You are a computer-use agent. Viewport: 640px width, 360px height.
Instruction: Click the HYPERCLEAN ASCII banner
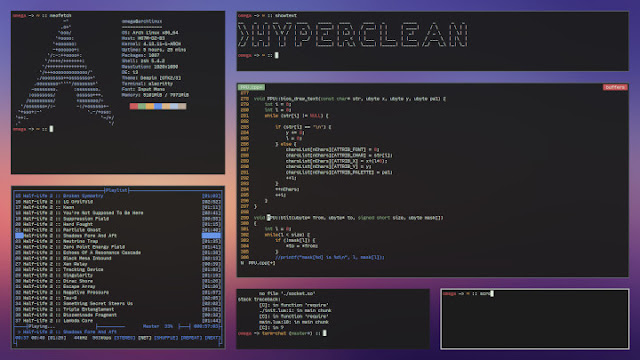[x=353, y=35]
